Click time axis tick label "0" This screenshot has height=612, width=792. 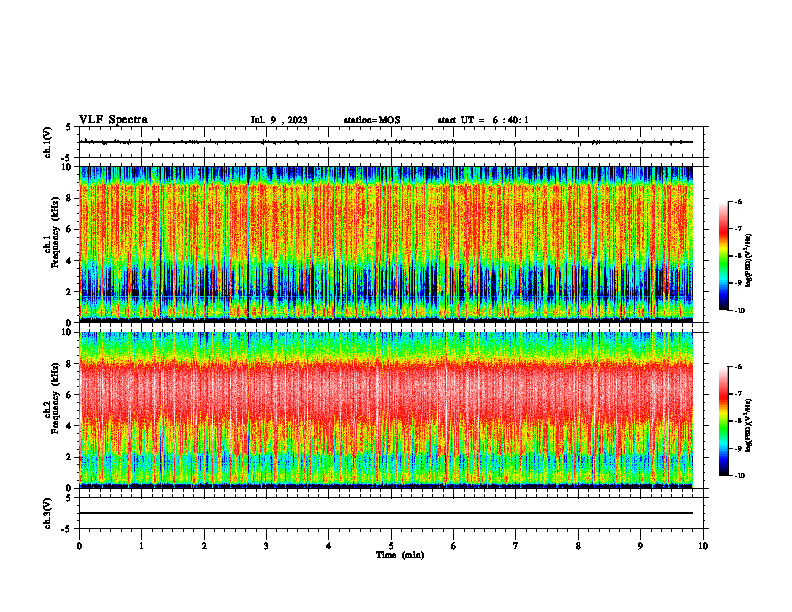coord(79,546)
